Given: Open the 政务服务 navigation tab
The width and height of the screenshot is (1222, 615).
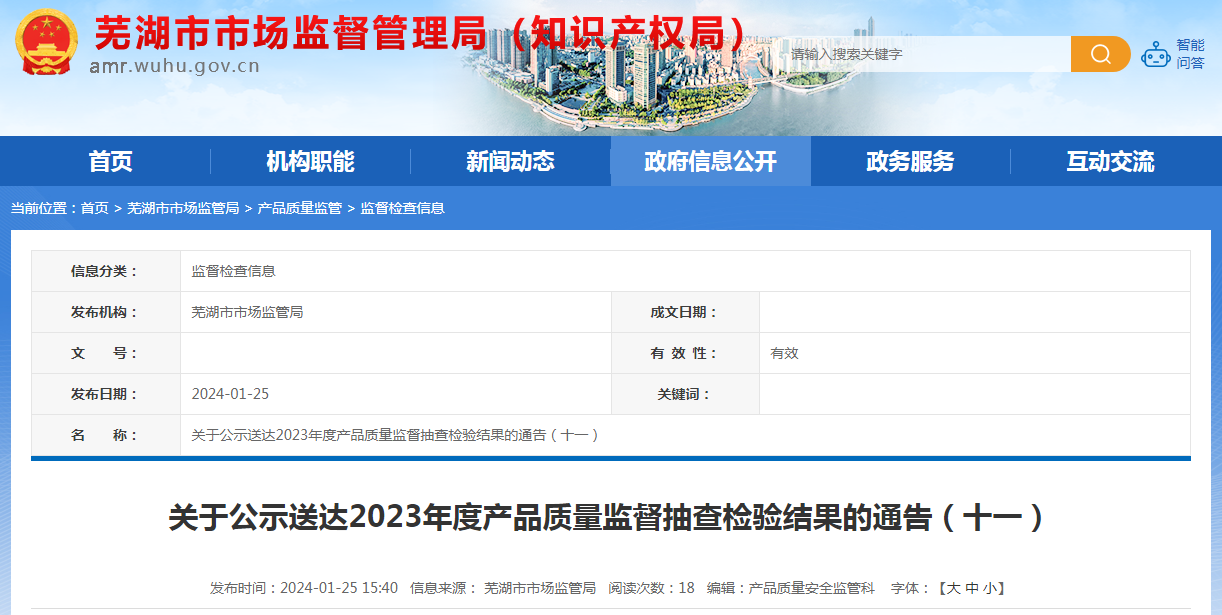Looking at the screenshot, I should point(910,161).
